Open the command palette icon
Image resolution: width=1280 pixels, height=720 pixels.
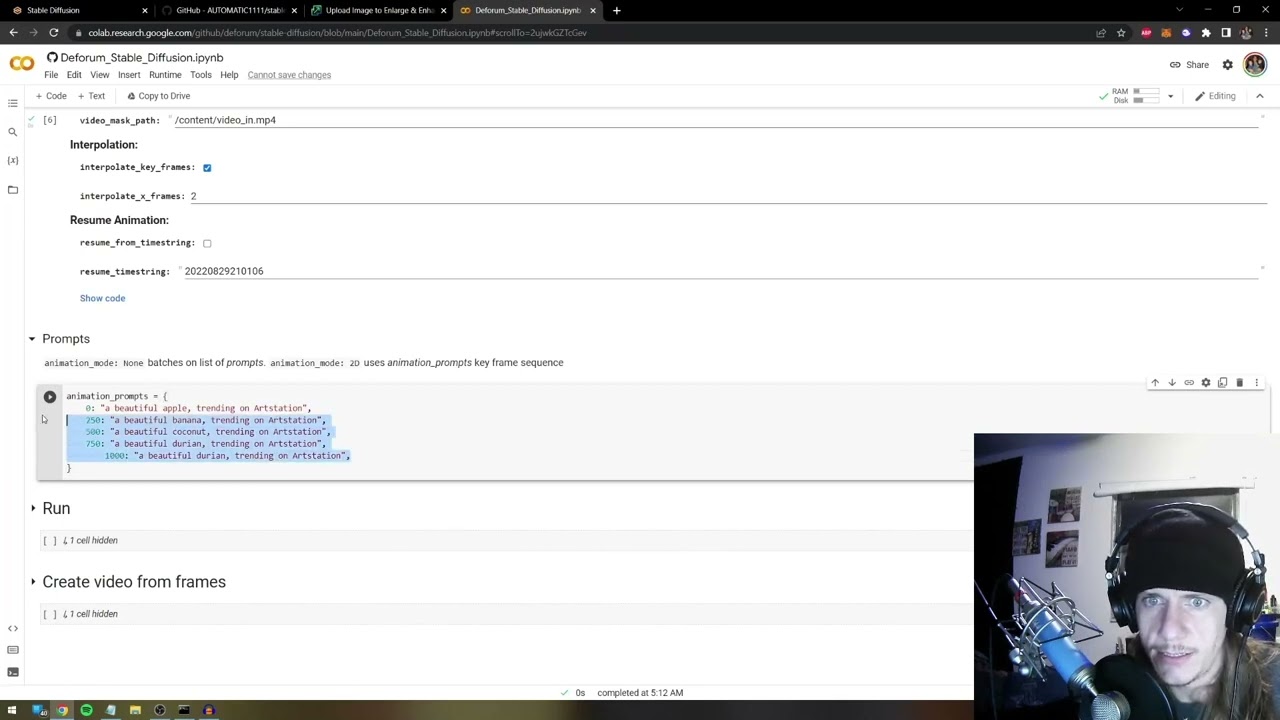[x=13, y=650]
